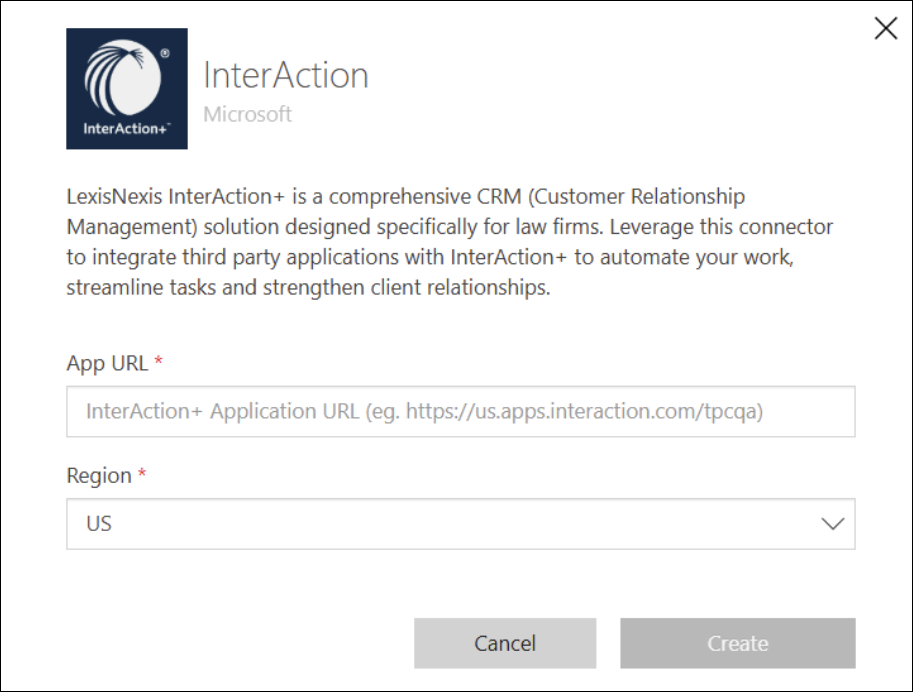Open the Region dropdown showing US
The height and width of the screenshot is (692, 913).
461,524
